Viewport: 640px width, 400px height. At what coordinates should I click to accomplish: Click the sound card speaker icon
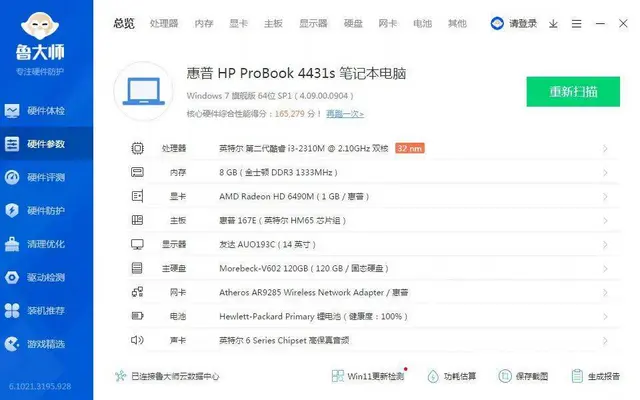tap(138, 340)
